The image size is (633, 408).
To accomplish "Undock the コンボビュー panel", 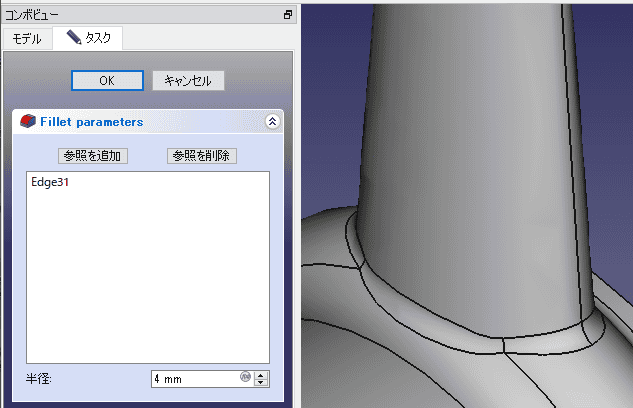I will pyautogui.click(x=288, y=15).
